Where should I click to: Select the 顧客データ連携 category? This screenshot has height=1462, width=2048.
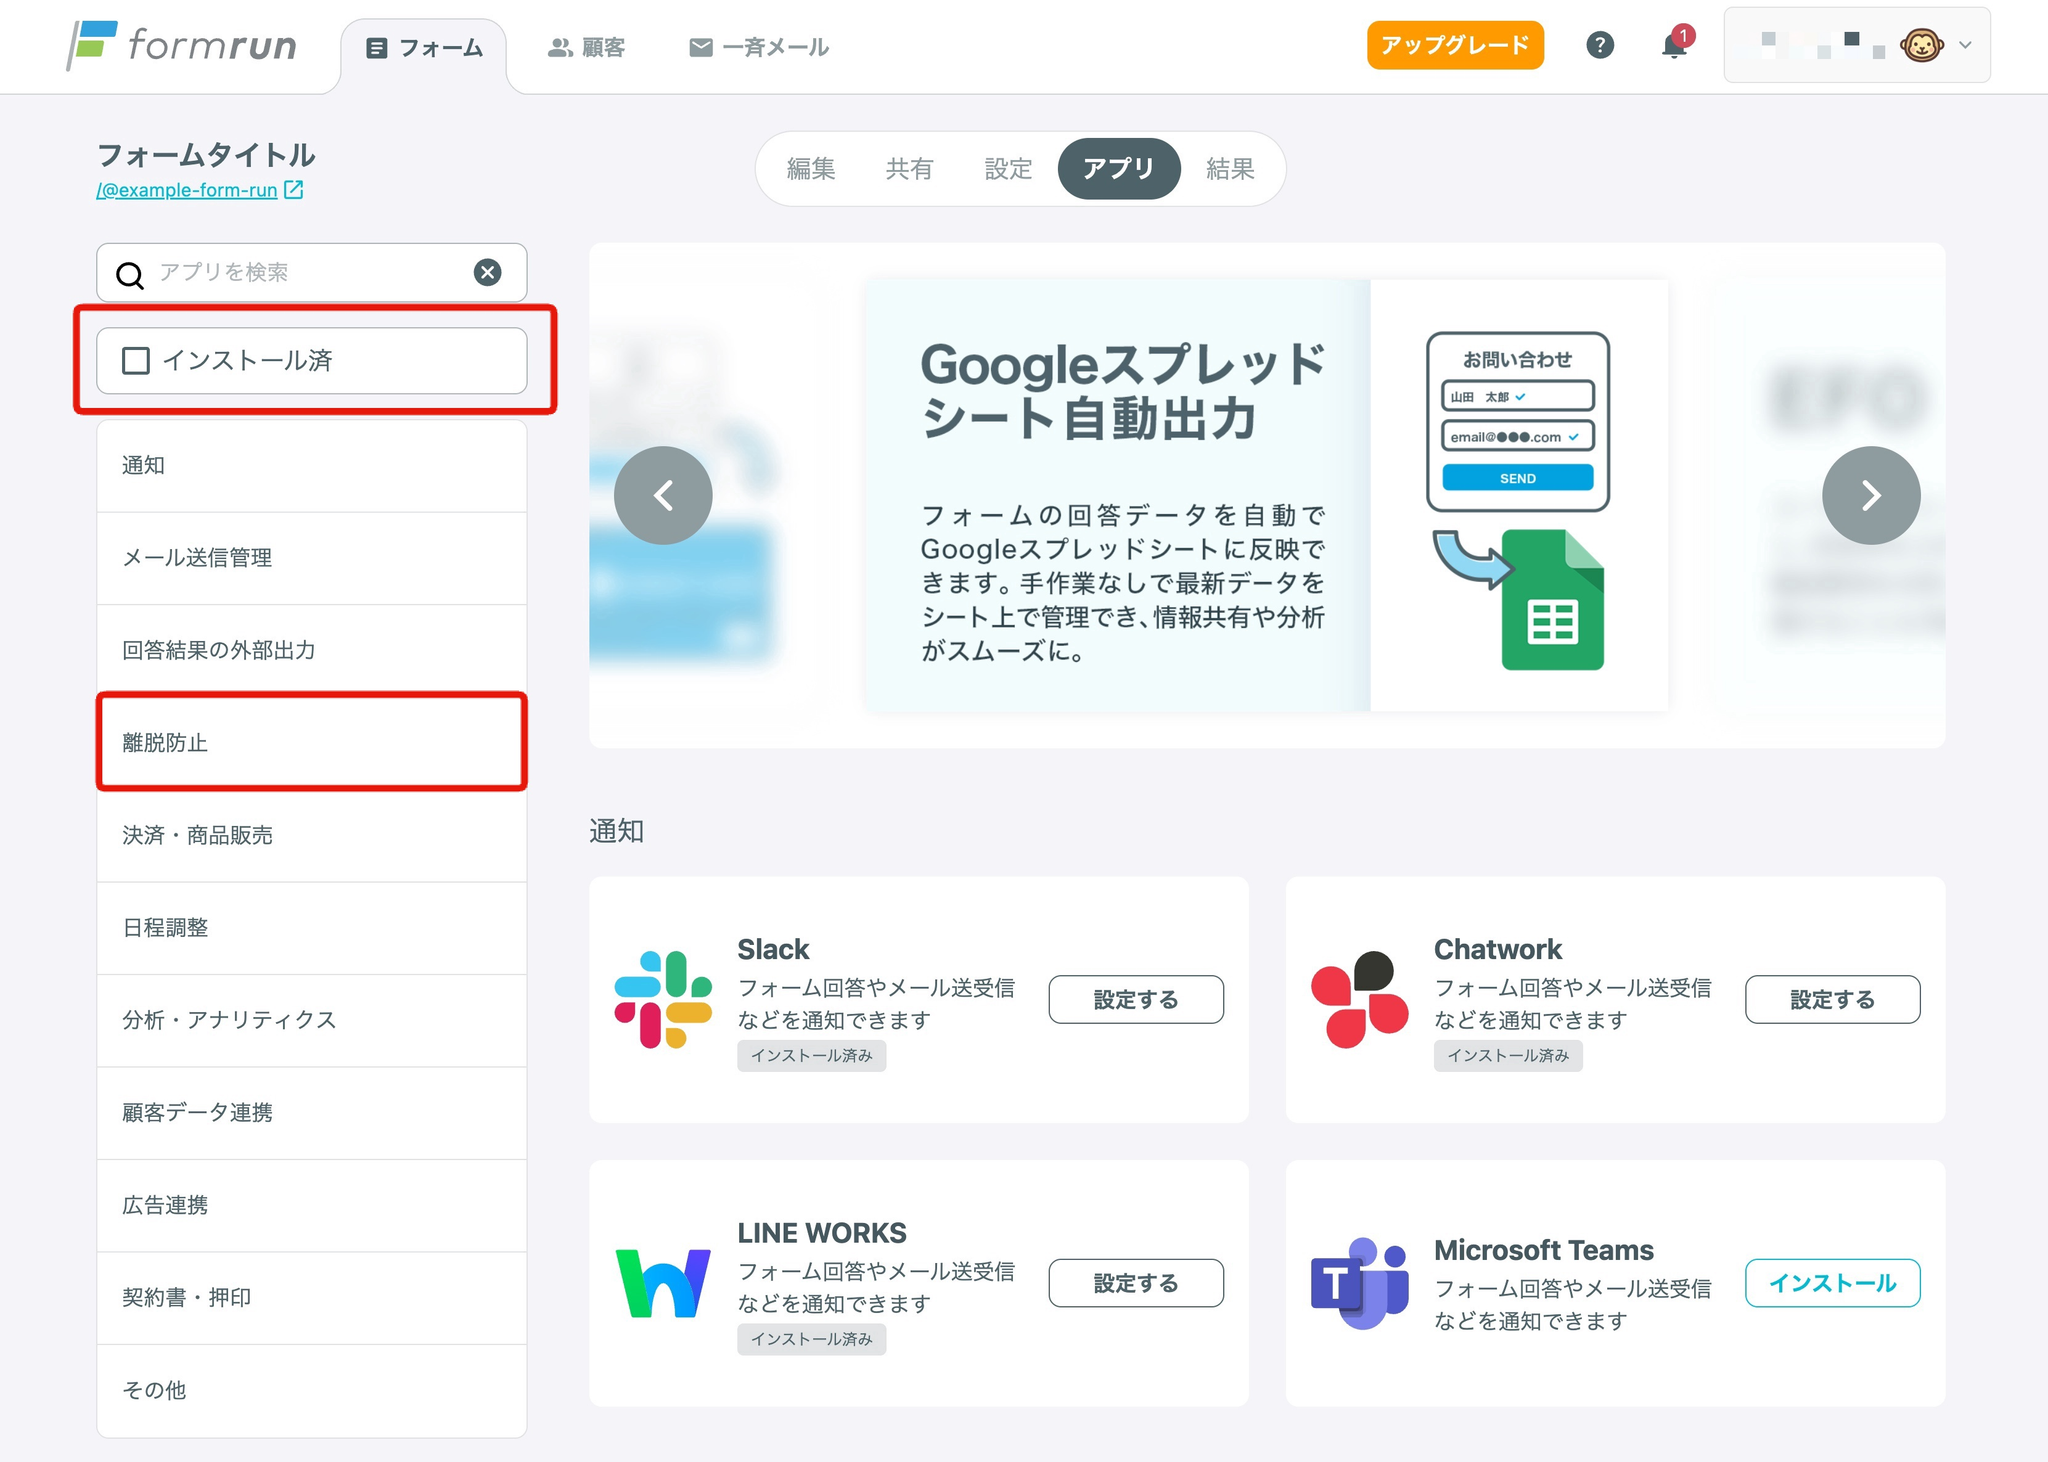click(312, 1113)
